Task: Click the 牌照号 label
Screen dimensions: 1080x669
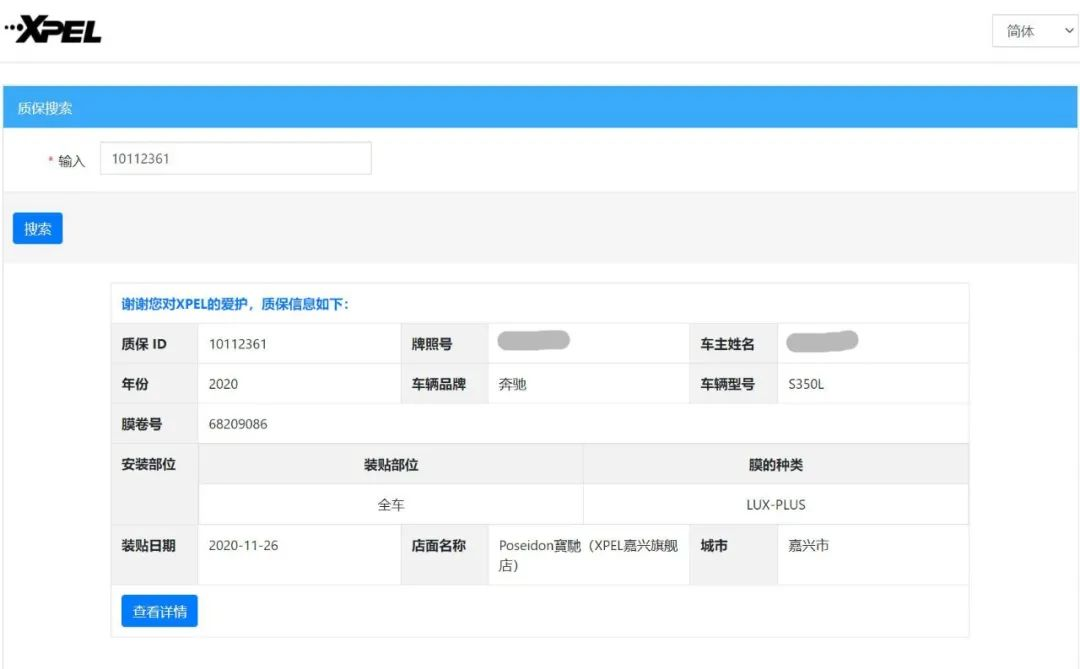Action: pyautogui.click(x=432, y=344)
